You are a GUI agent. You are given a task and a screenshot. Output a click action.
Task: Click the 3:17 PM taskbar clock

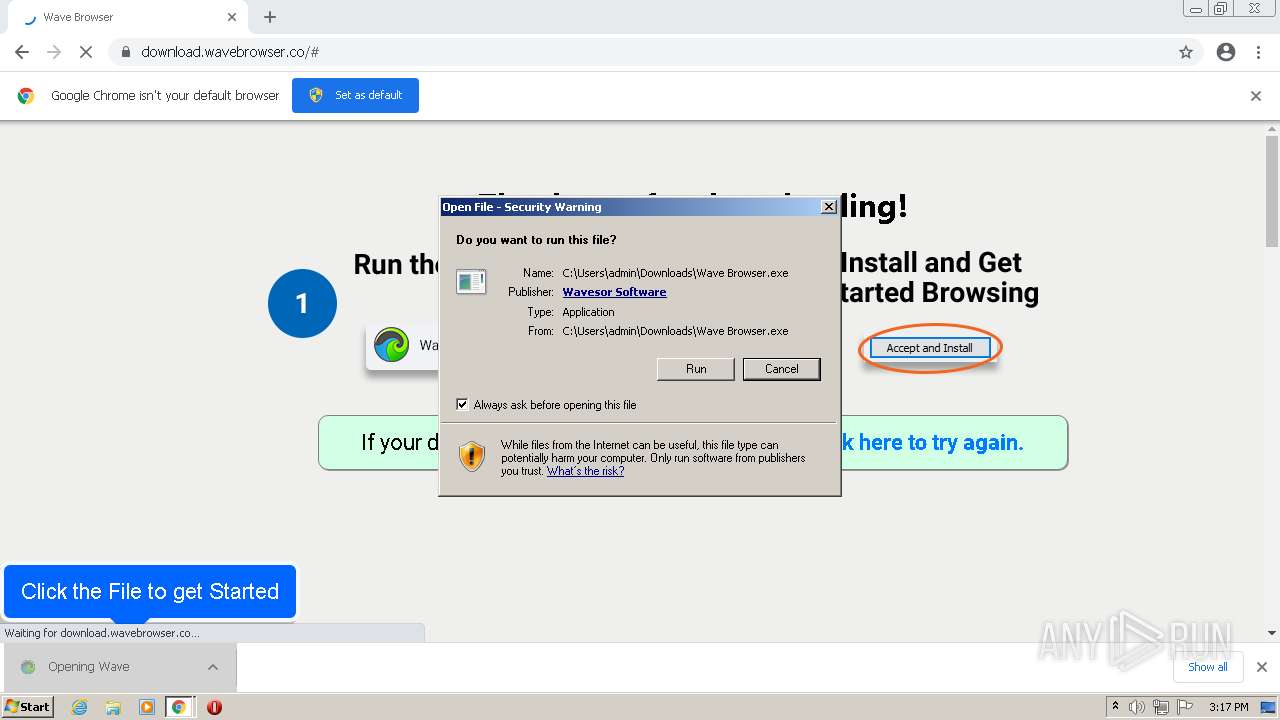[1228, 707]
